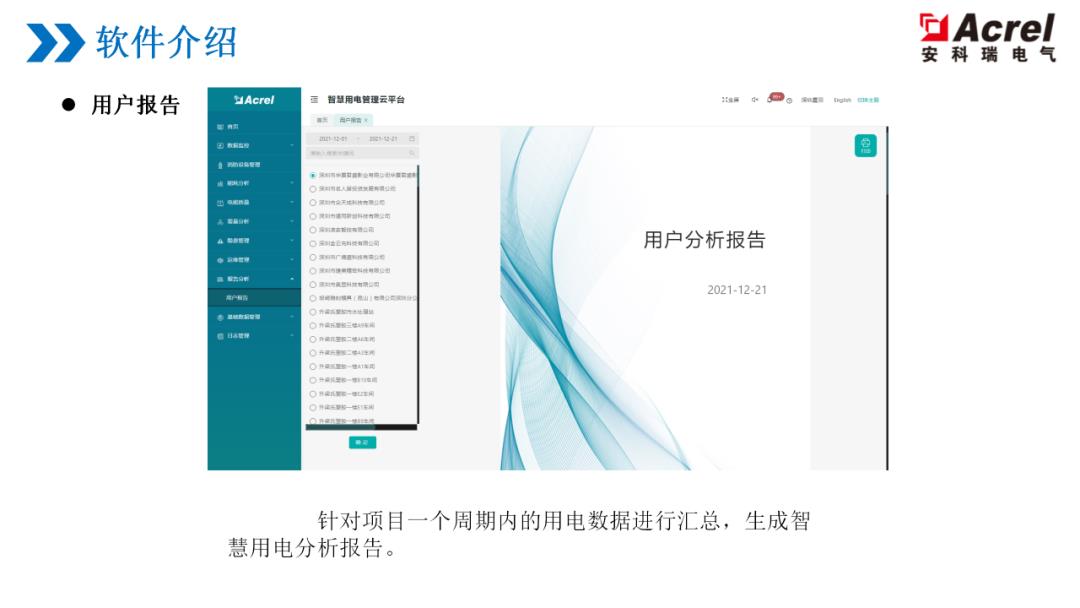Screen dimensions: 1080x608
Task: Click the sound mute speaker icon
Action: (x=755, y=100)
